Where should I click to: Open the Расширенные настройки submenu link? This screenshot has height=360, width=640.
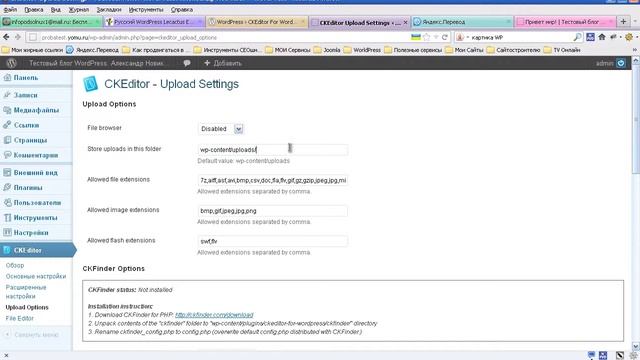pos(26,292)
